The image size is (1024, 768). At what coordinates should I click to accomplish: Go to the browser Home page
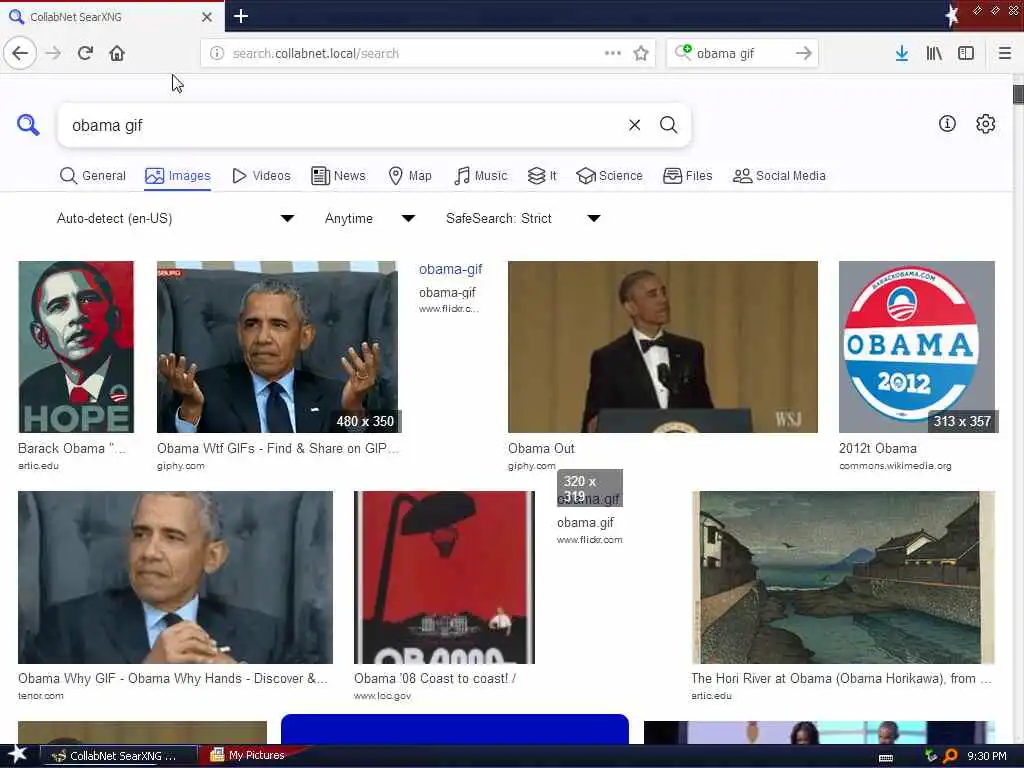click(117, 53)
